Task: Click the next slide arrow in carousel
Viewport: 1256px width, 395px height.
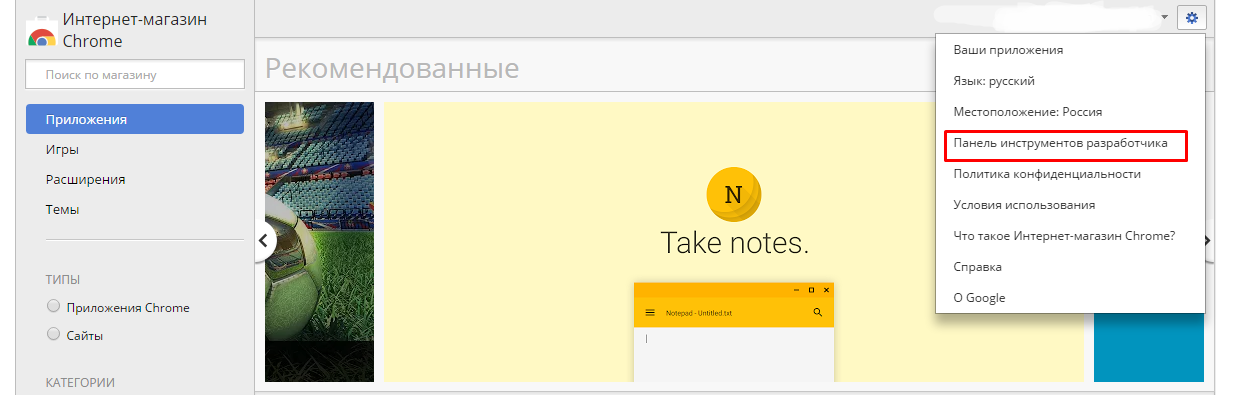Action: click(x=1207, y=240)
